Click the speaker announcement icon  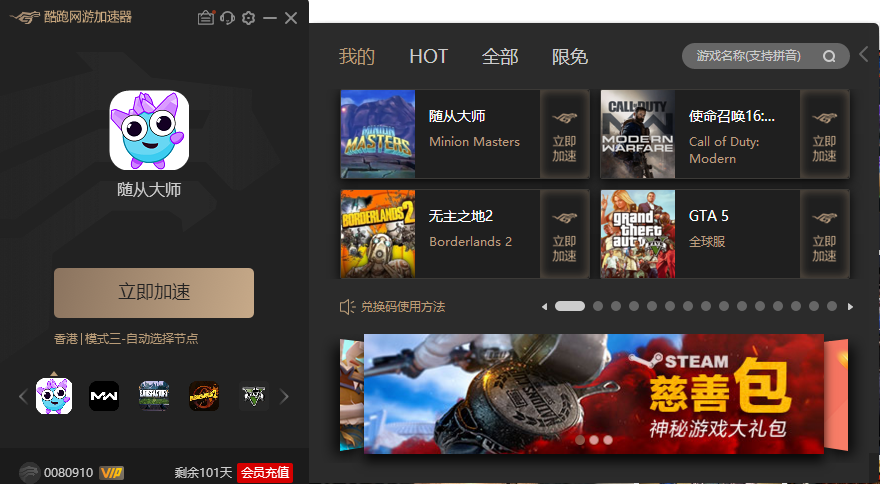(347, 307)
